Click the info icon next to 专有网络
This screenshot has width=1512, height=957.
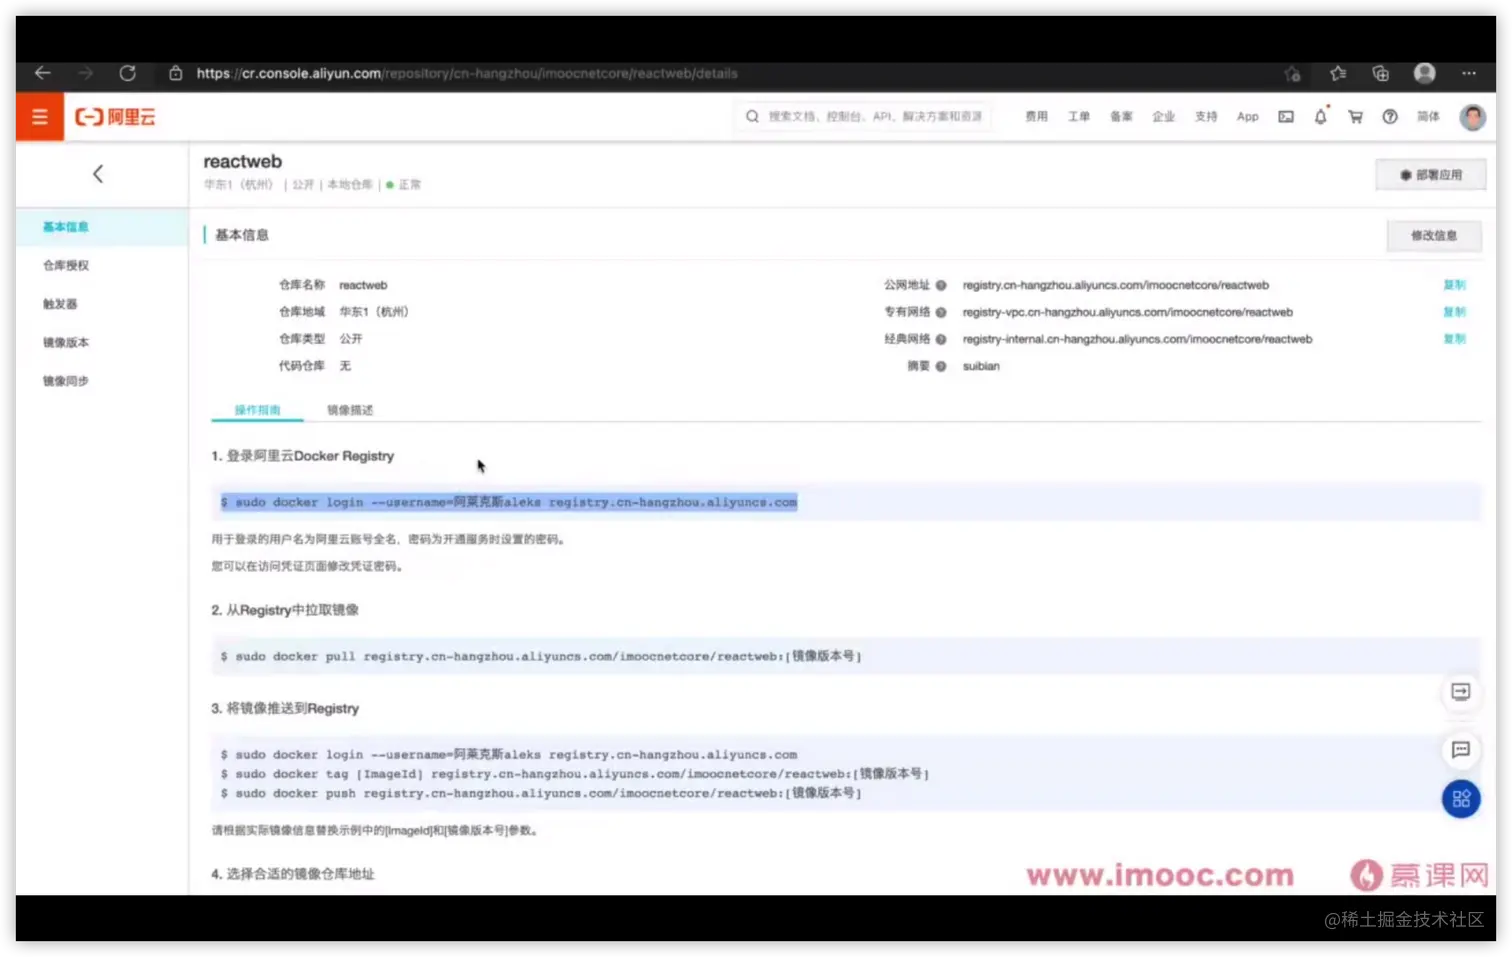tap(941, 312)
